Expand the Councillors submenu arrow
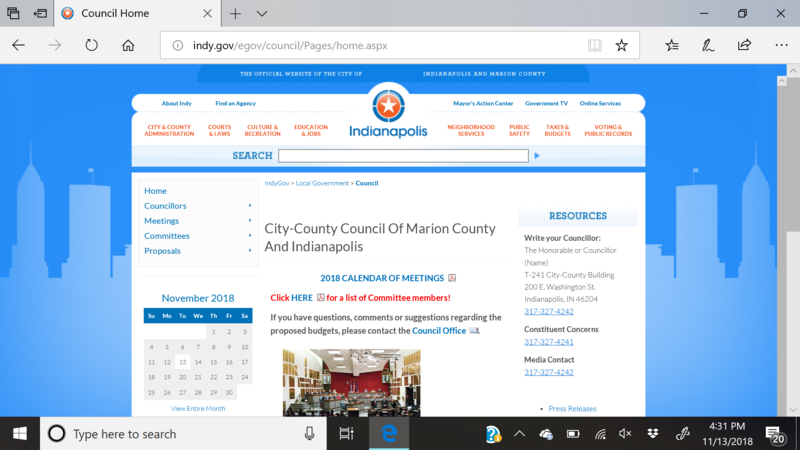800x450 pixels. [x=250, y=206]
